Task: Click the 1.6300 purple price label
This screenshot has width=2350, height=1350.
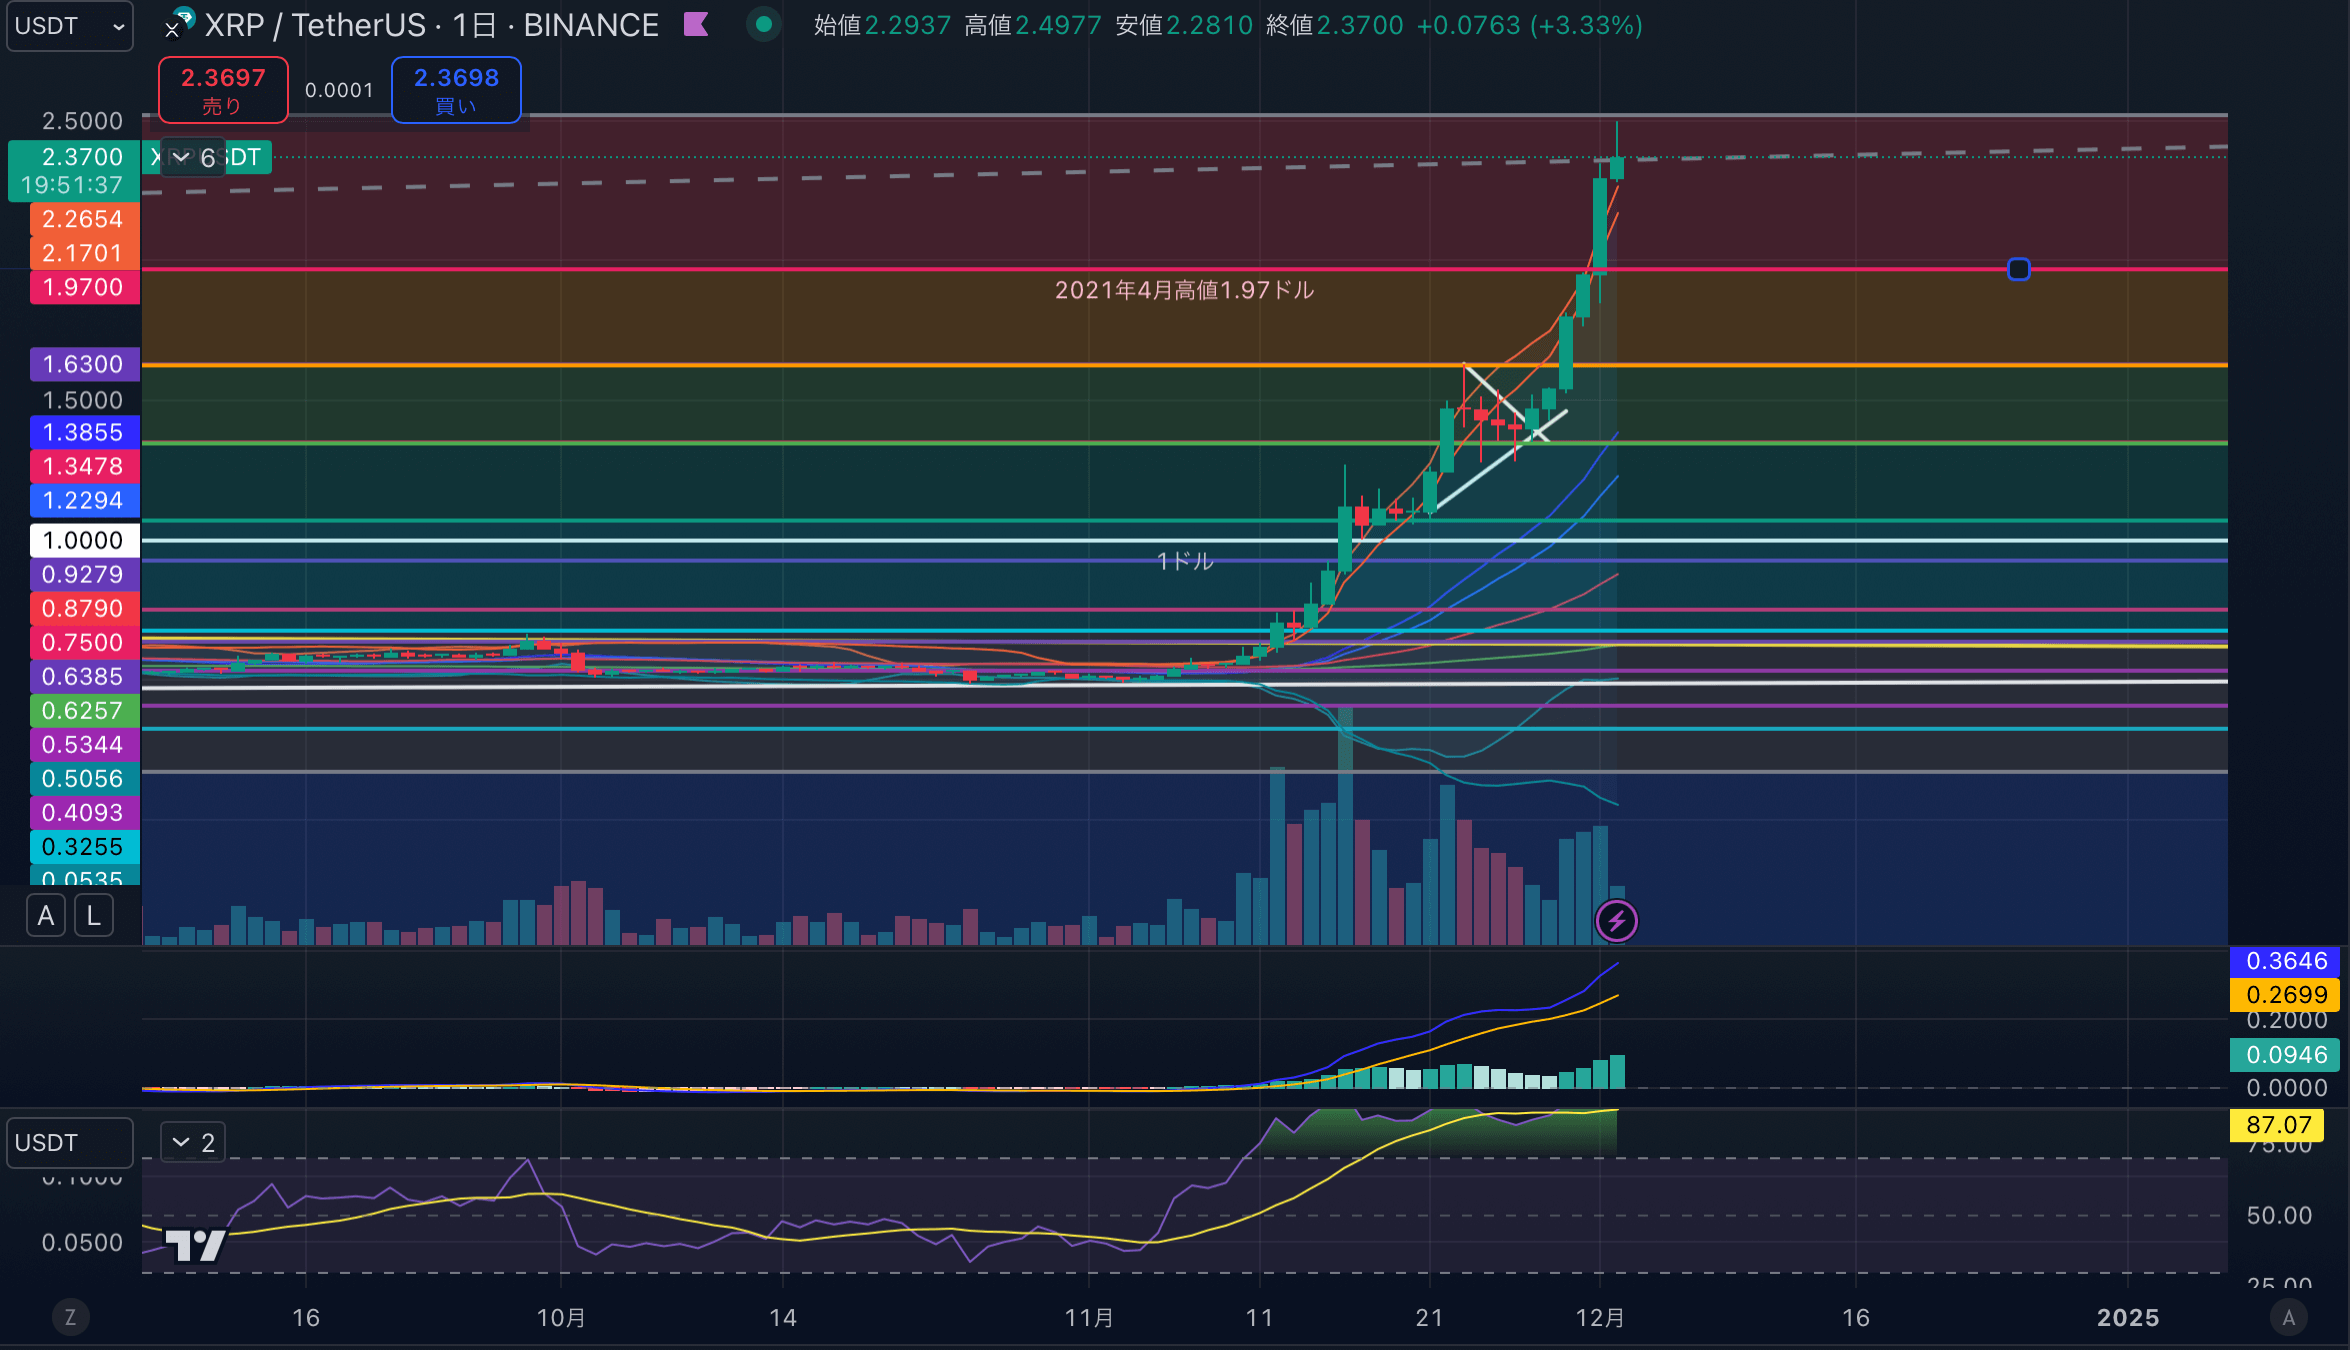Action: (84, 364)
